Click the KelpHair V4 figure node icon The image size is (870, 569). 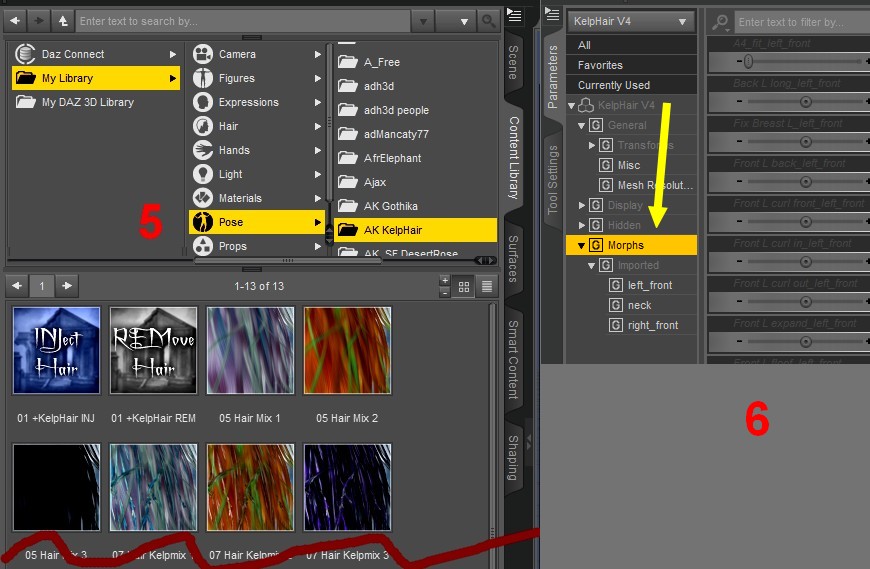586,105
